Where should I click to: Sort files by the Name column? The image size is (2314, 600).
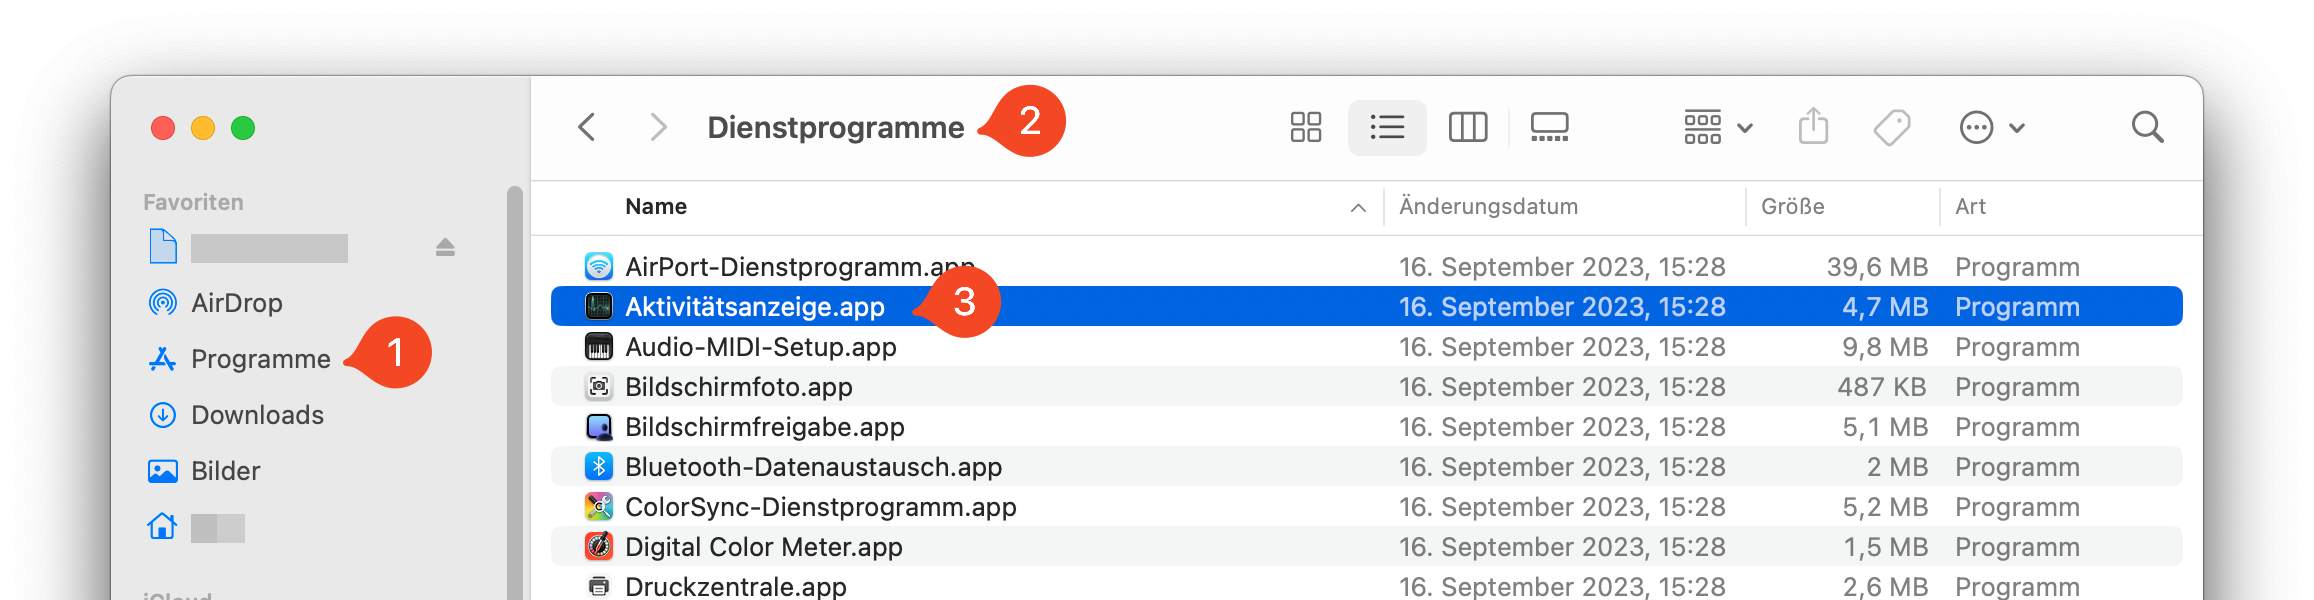[656, 207]
